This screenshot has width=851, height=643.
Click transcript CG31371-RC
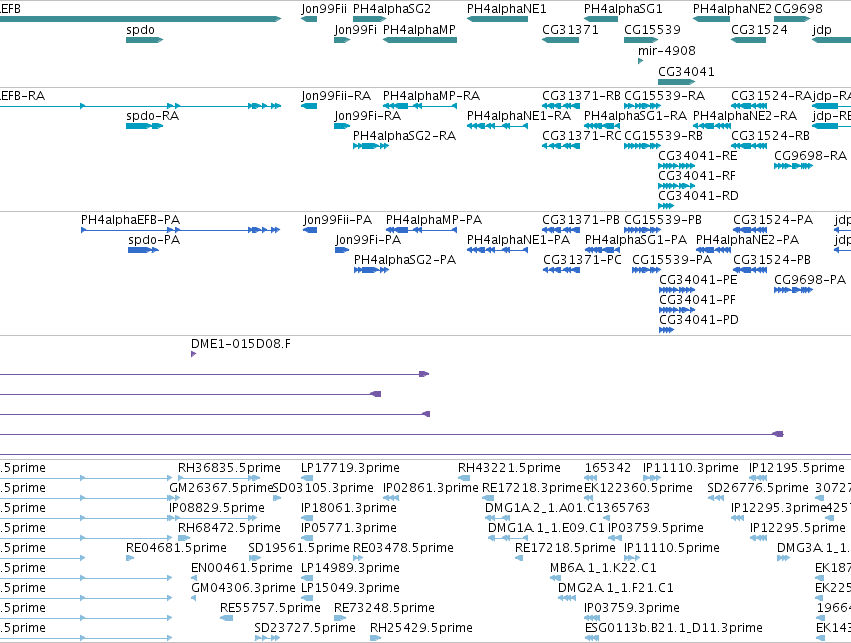click(x=561, y=146)
